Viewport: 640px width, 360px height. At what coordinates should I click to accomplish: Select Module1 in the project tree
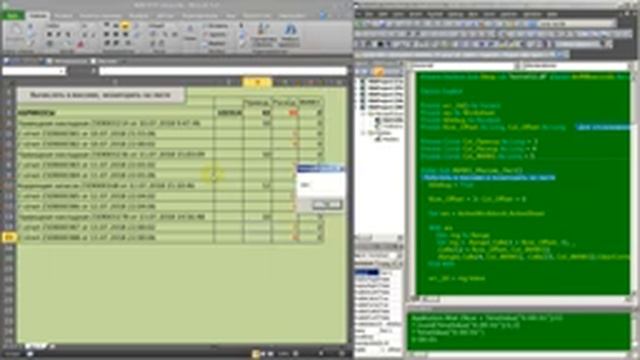(x=387, y=139)
